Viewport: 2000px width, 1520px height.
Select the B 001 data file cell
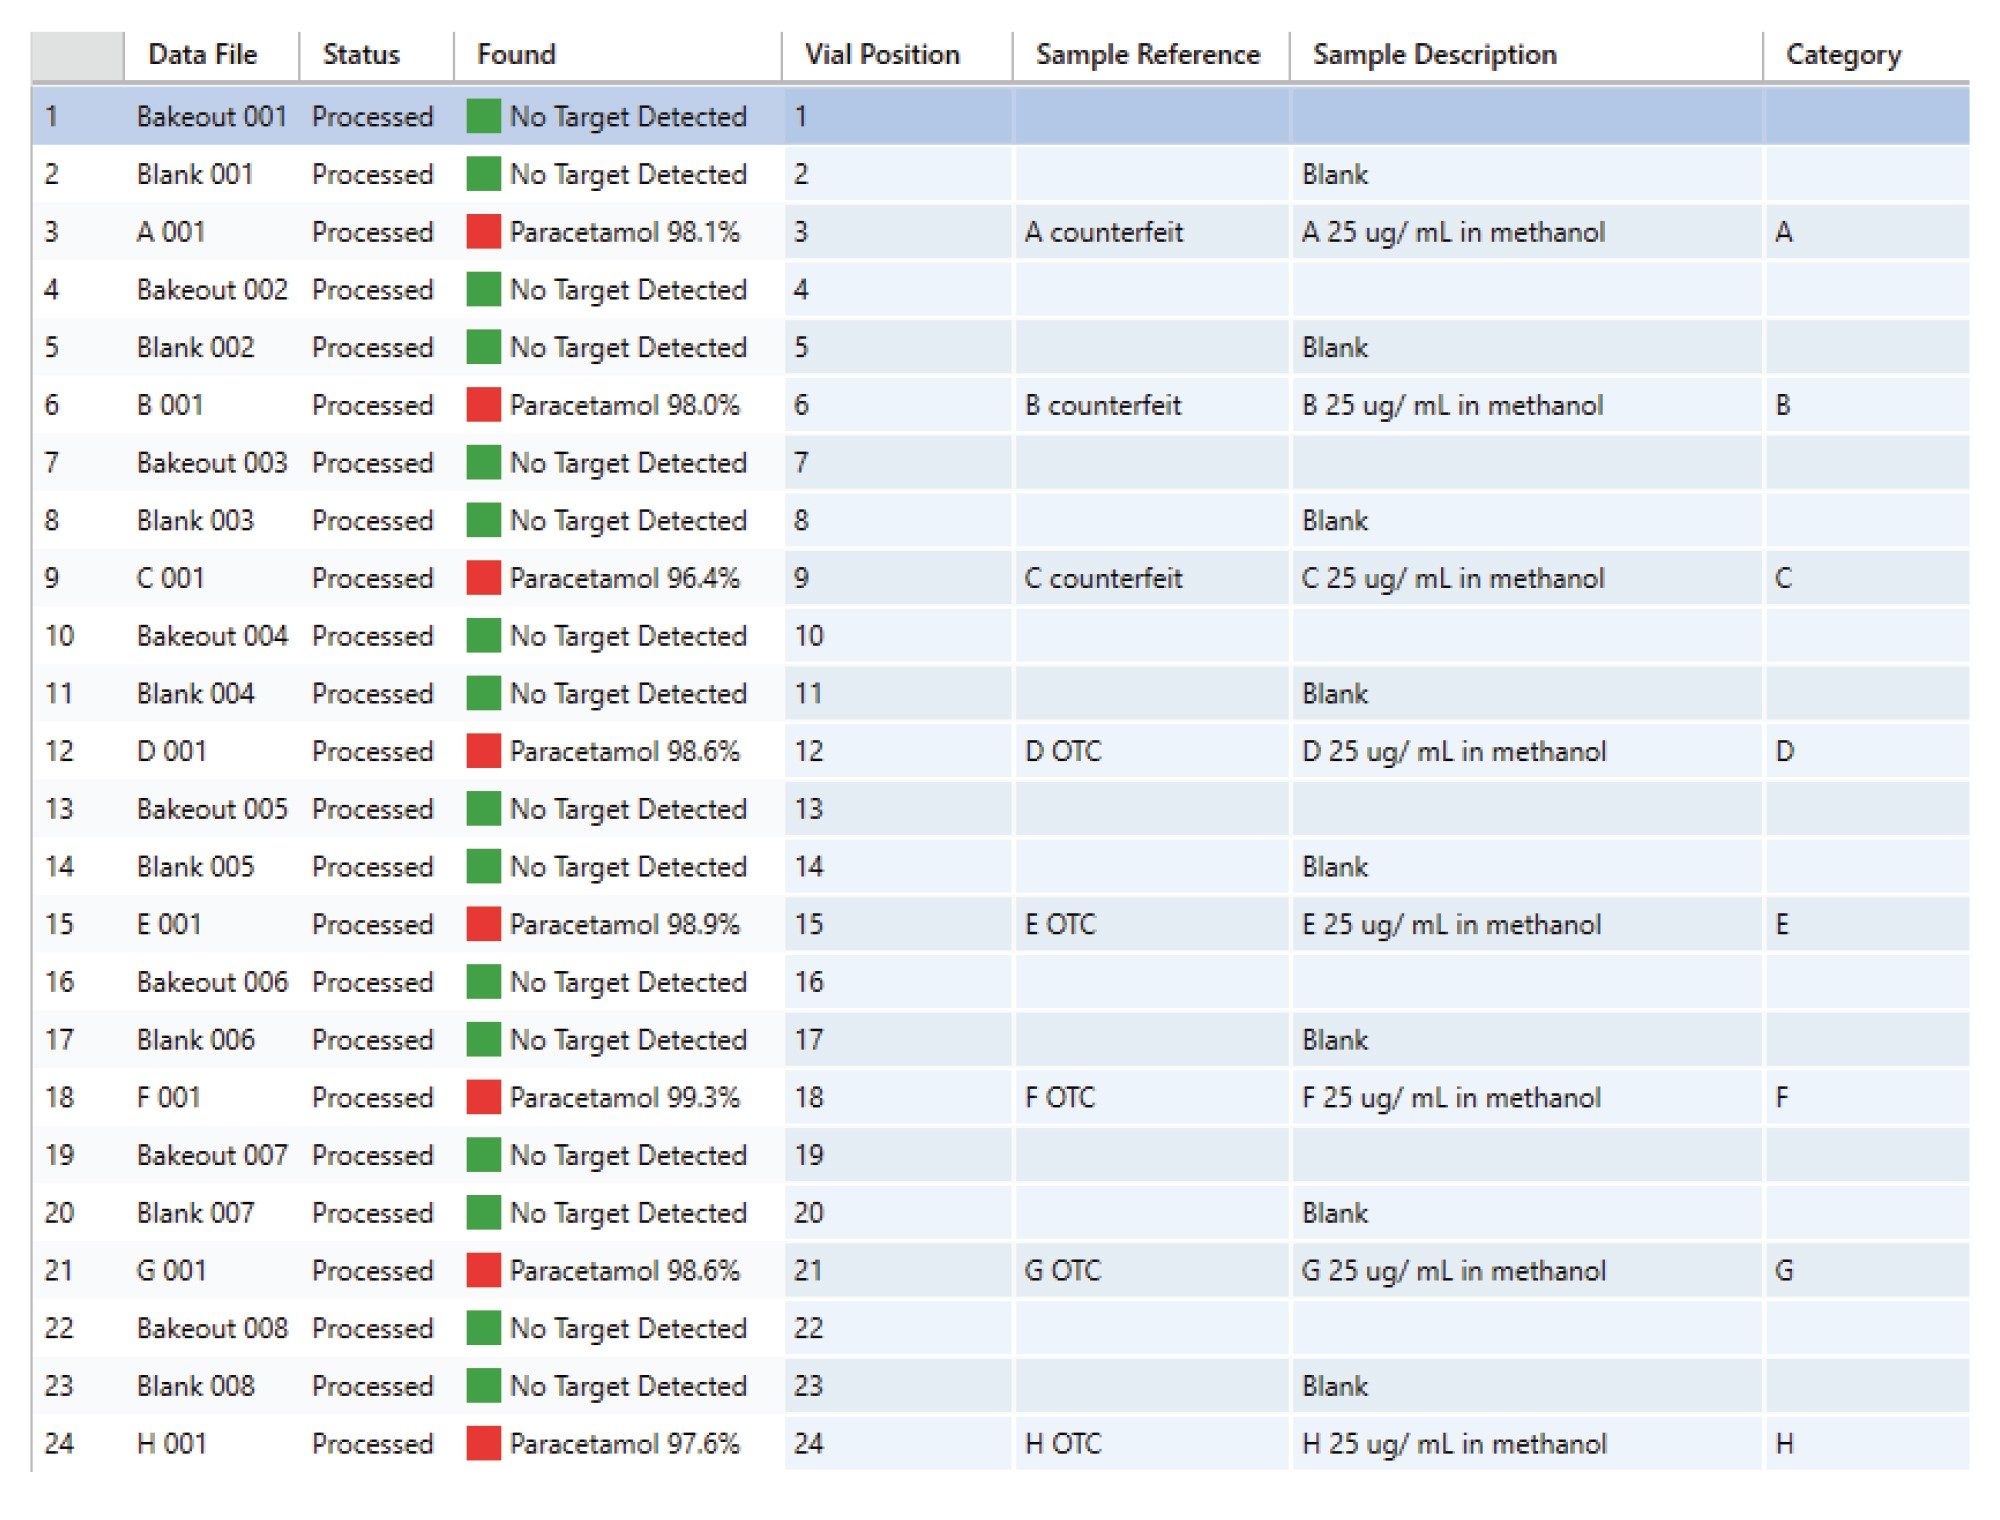click(x=170, y=405)
